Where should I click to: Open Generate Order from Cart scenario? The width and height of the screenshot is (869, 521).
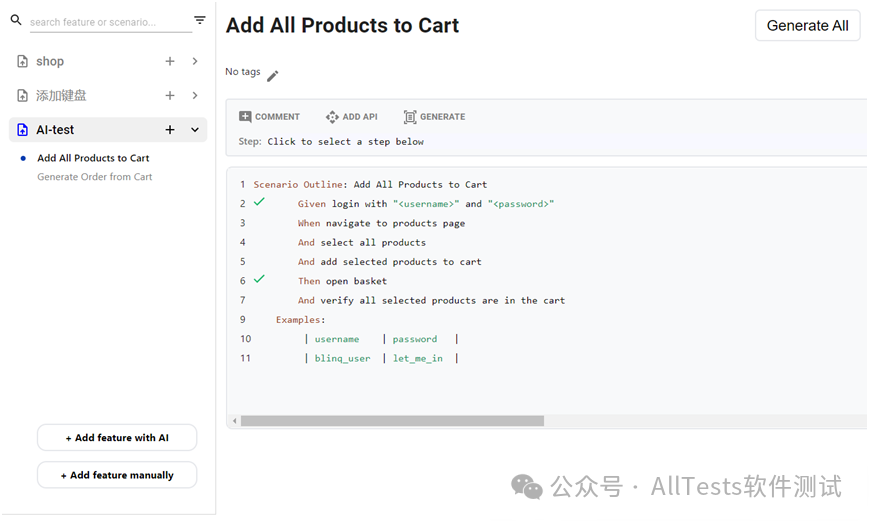pos(95,177)
